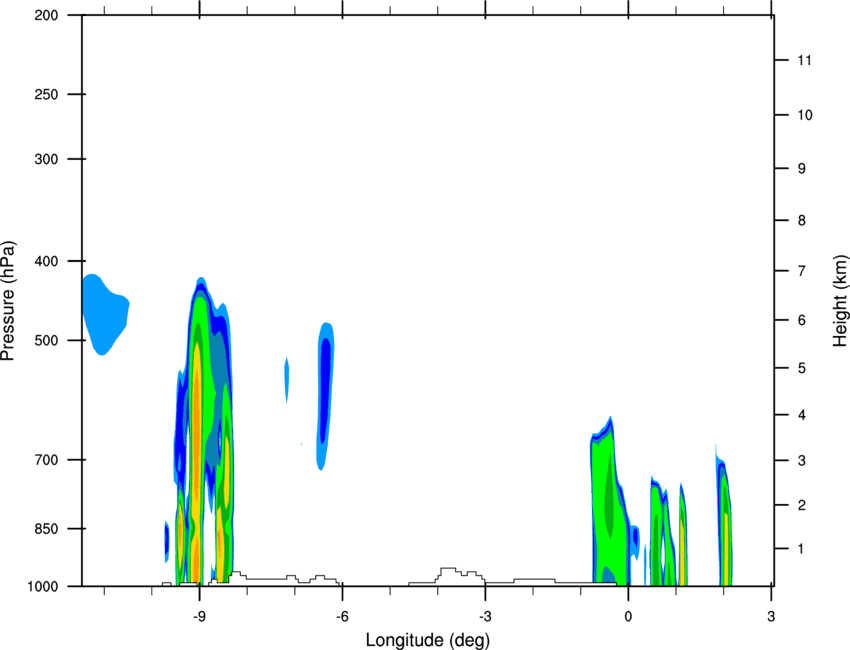Click the 400 pressure tick label
The height and width of the screenshot is (650, 850).
tap(46, 261)
